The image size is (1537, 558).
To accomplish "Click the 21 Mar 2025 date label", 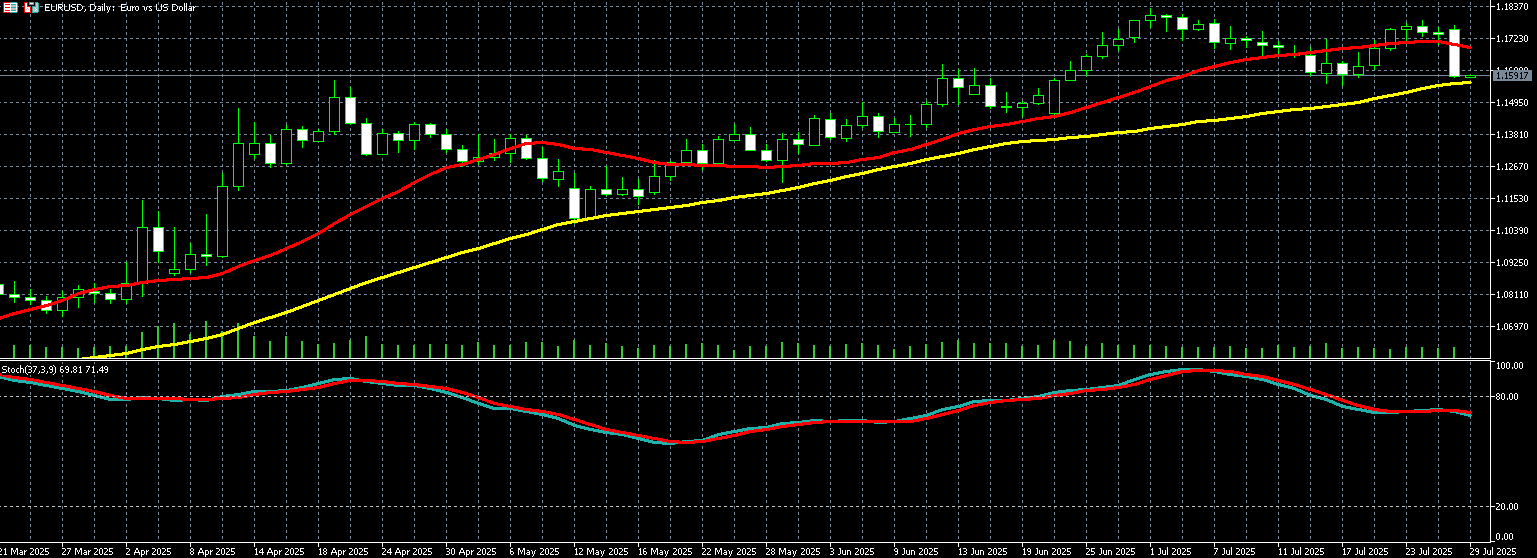I will click(x=25, y=551).
